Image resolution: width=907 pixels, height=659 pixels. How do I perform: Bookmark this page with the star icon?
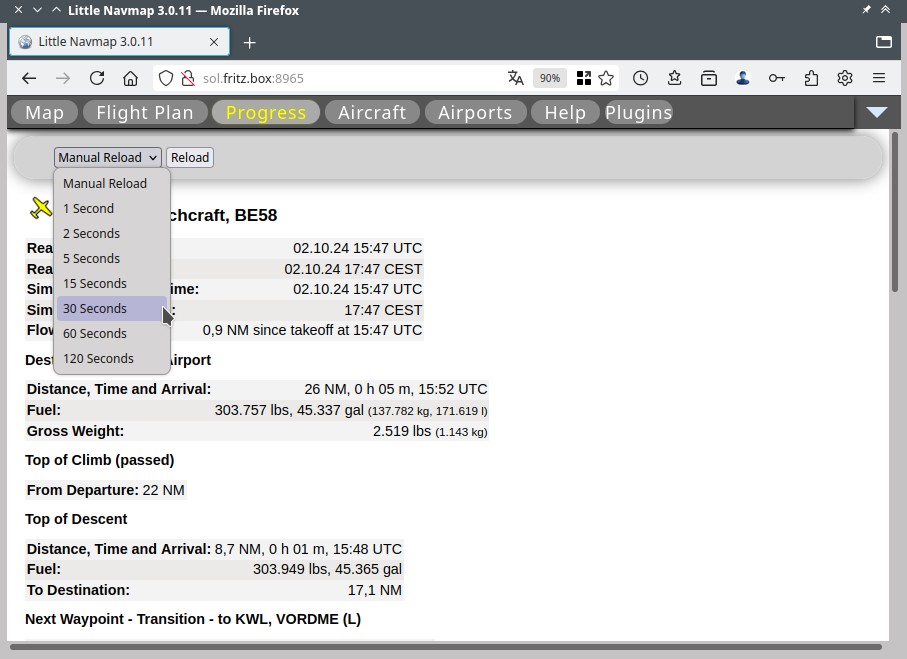click(x=606, y=78)
